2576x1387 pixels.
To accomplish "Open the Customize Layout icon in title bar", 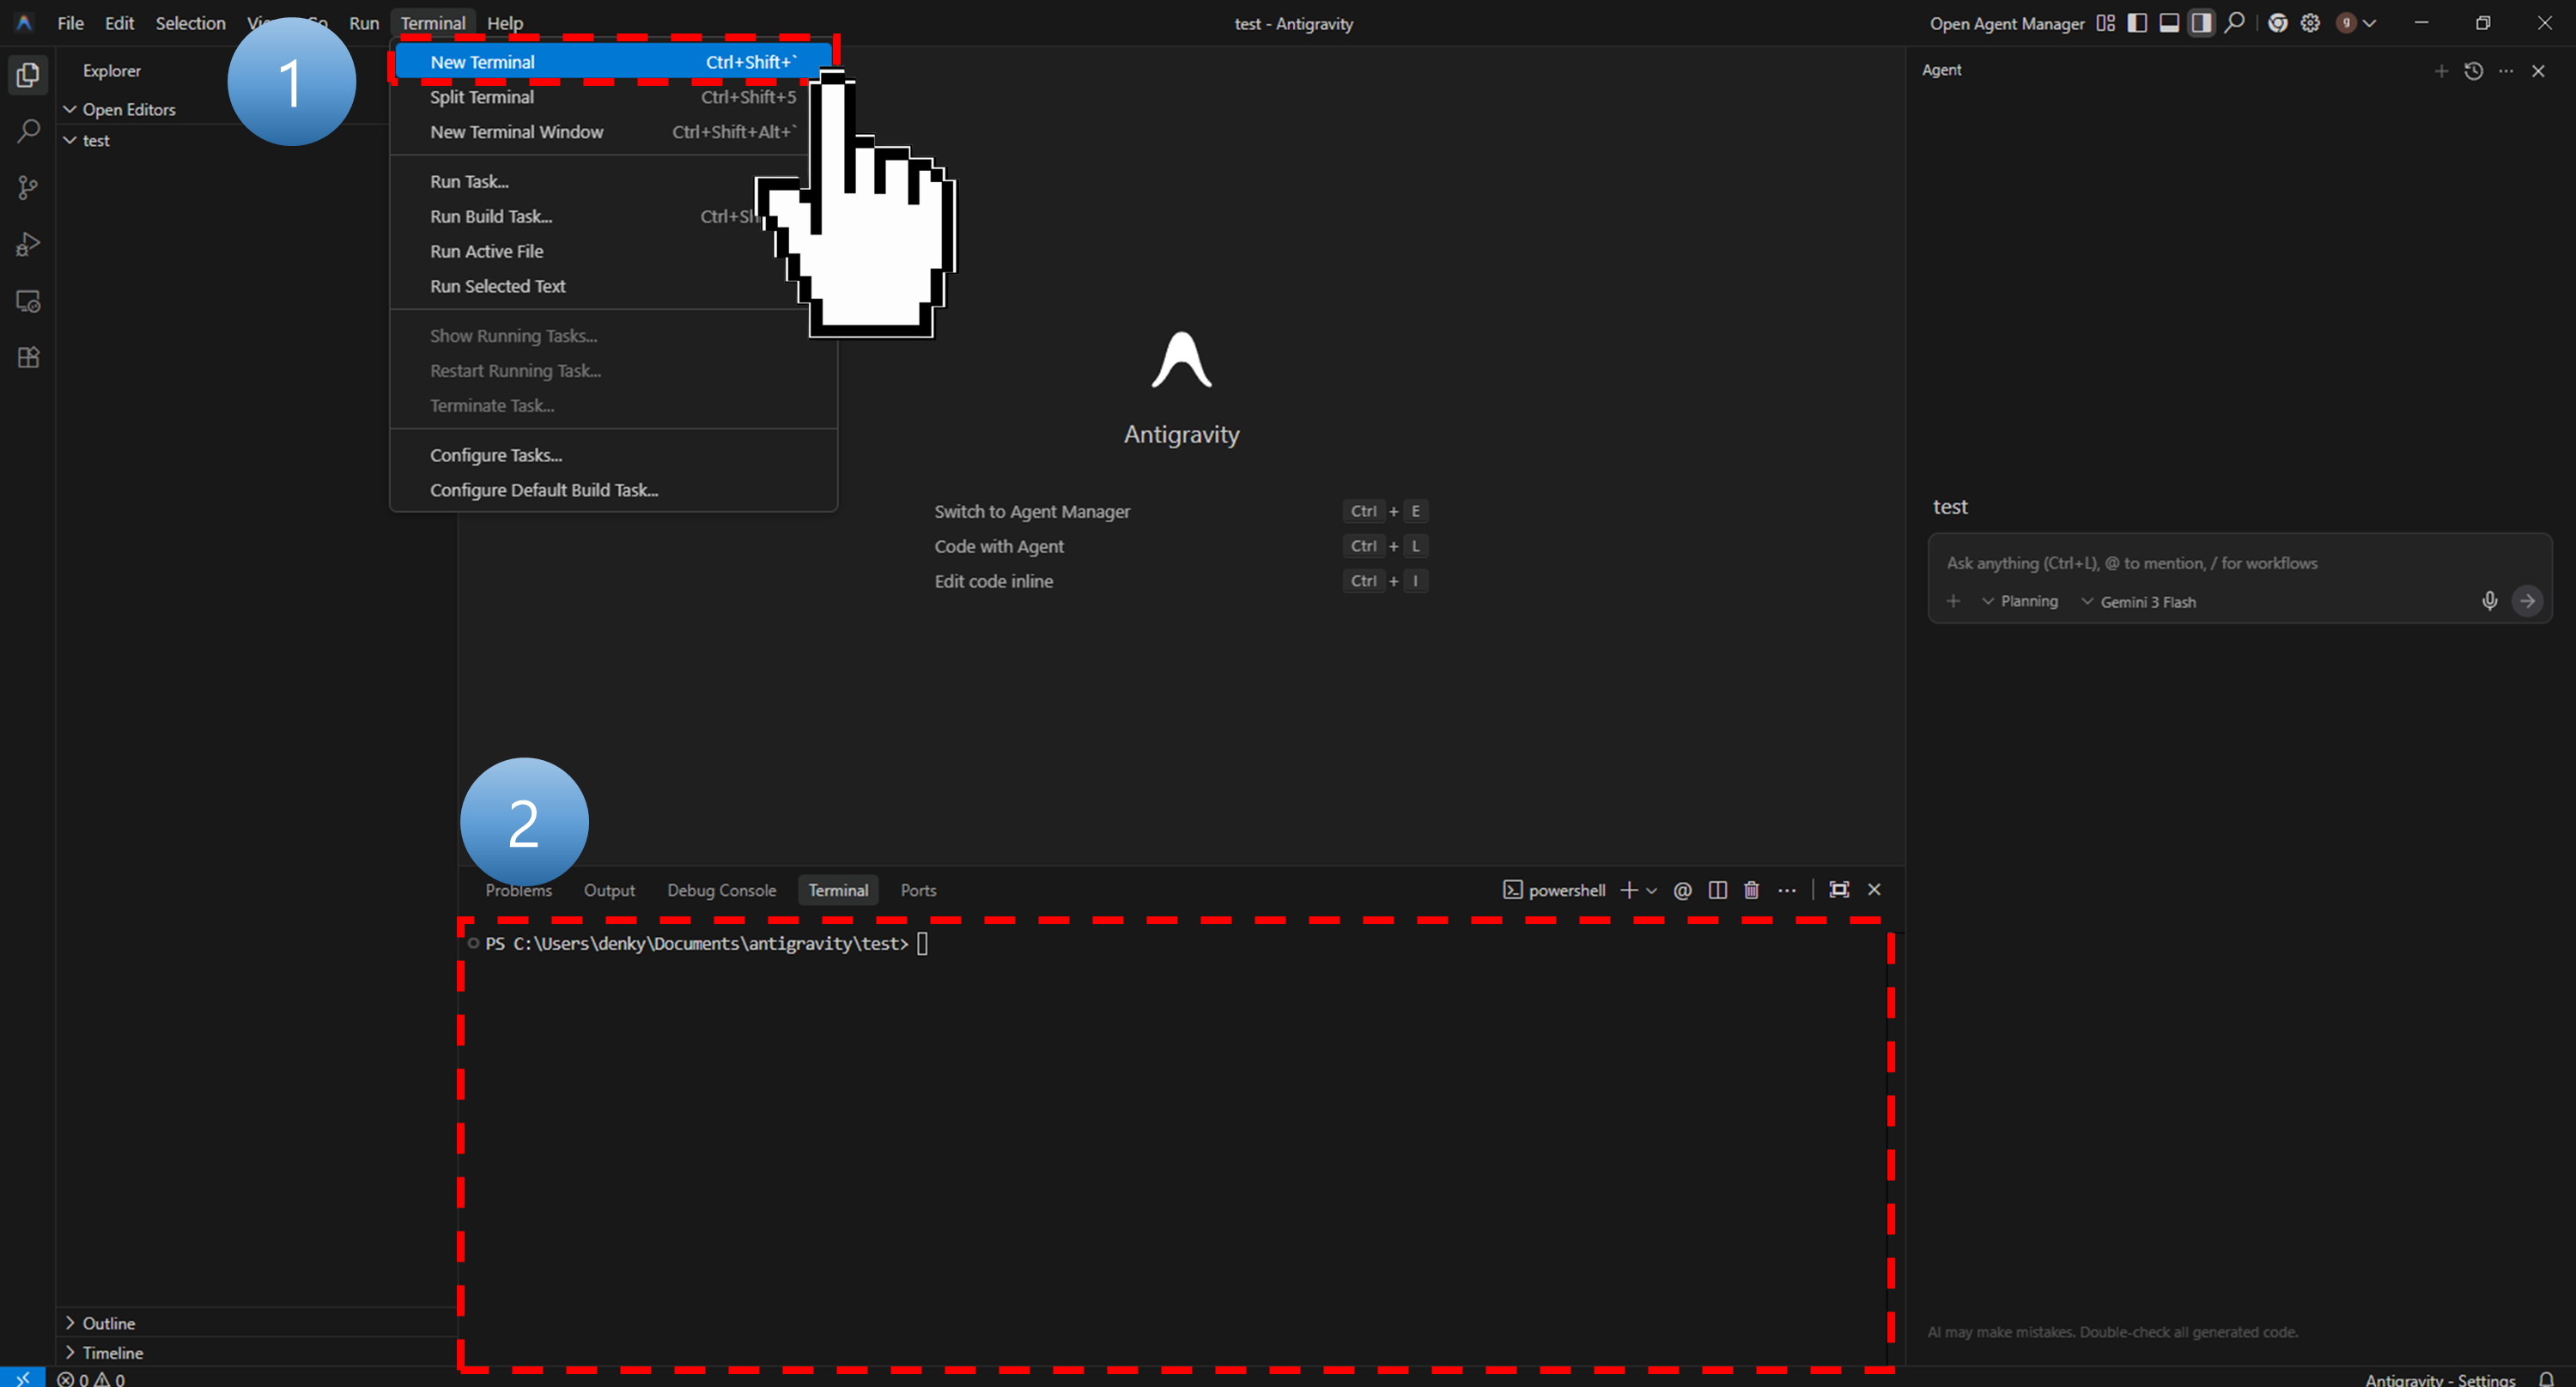I will (2105, 23).
